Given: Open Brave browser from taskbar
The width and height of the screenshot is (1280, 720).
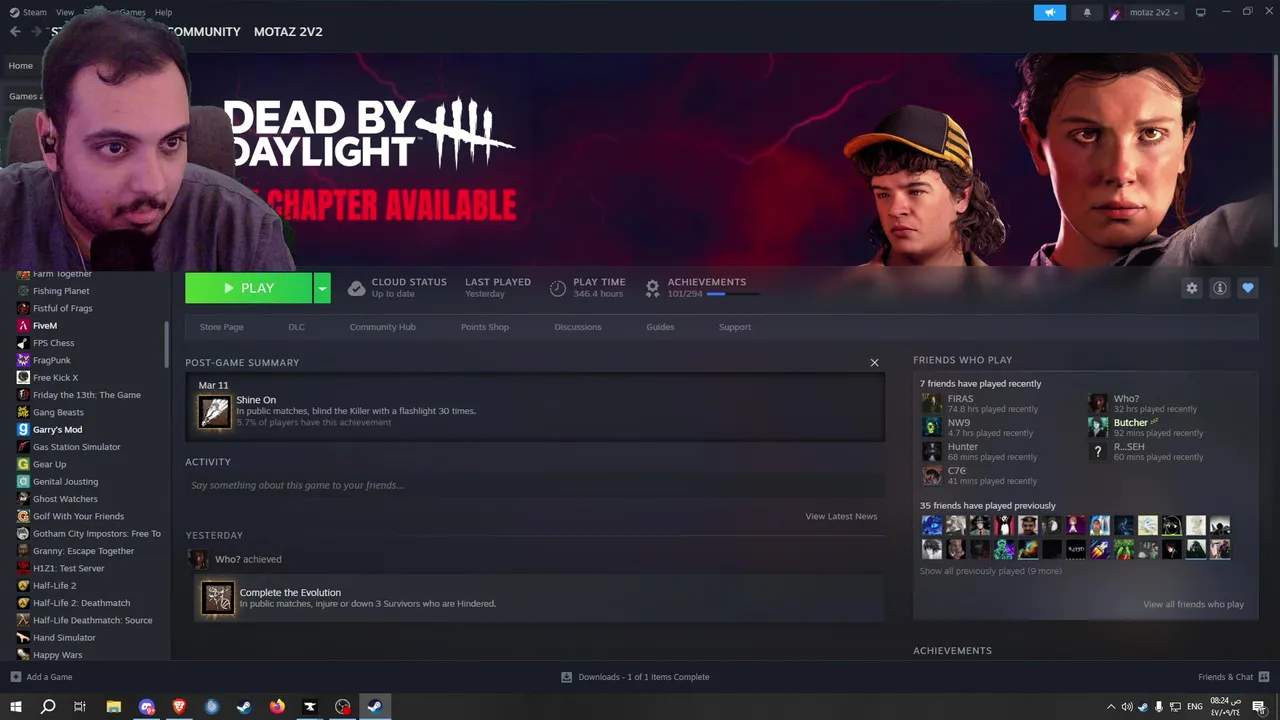Looking at the screenshot, I should point(179,707).
